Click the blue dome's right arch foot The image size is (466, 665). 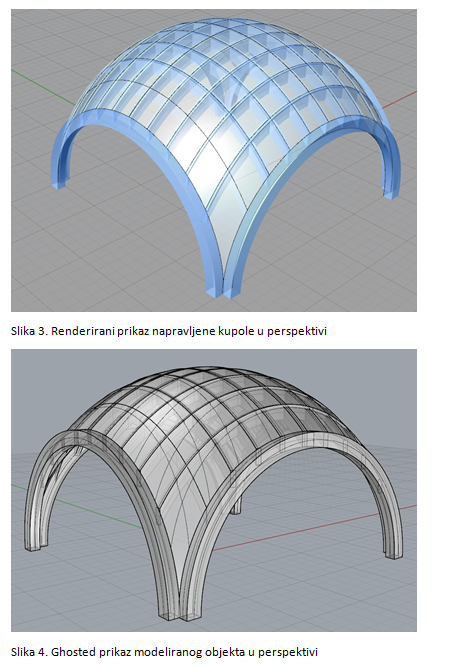391,193
